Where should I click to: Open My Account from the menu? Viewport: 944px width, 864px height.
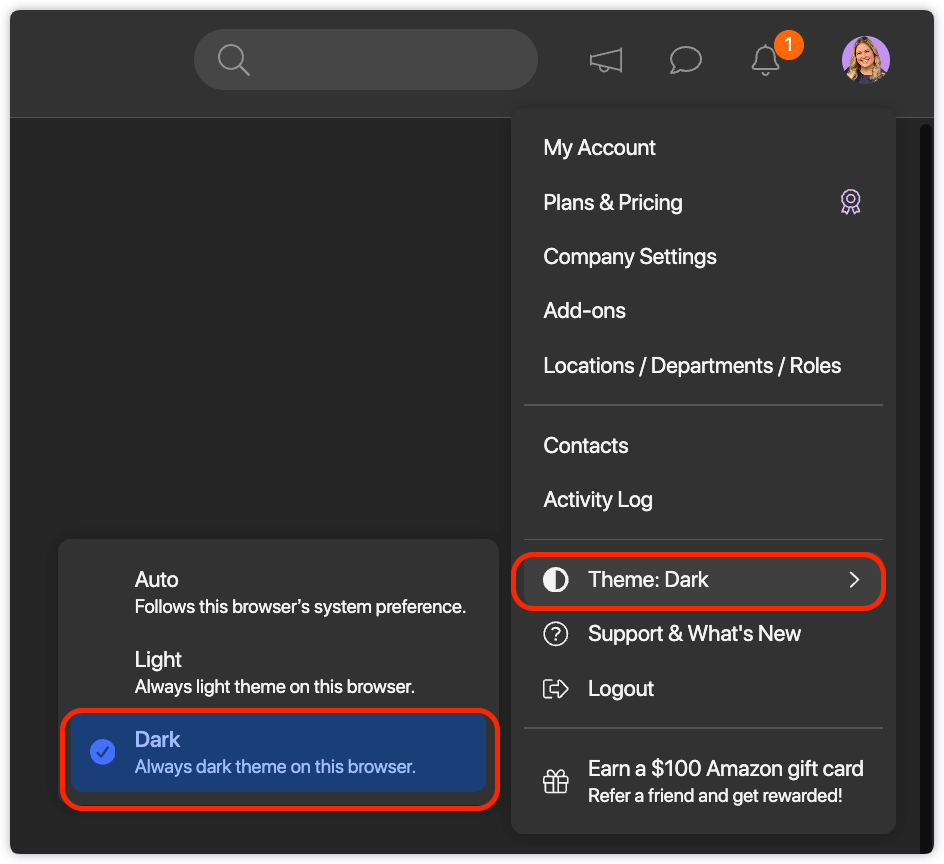click(599, 148)
